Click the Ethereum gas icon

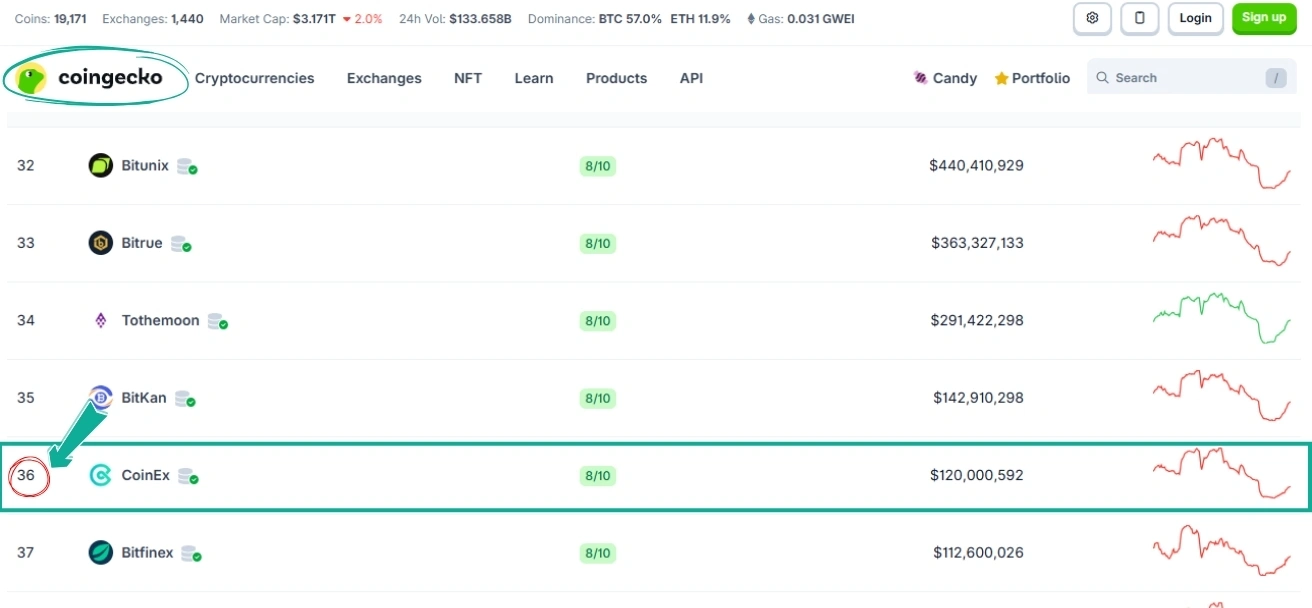pyautogui.click(x=751, y=18)
